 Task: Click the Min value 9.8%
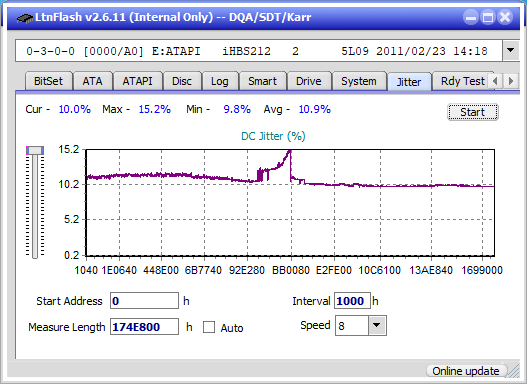coord(237,109)
